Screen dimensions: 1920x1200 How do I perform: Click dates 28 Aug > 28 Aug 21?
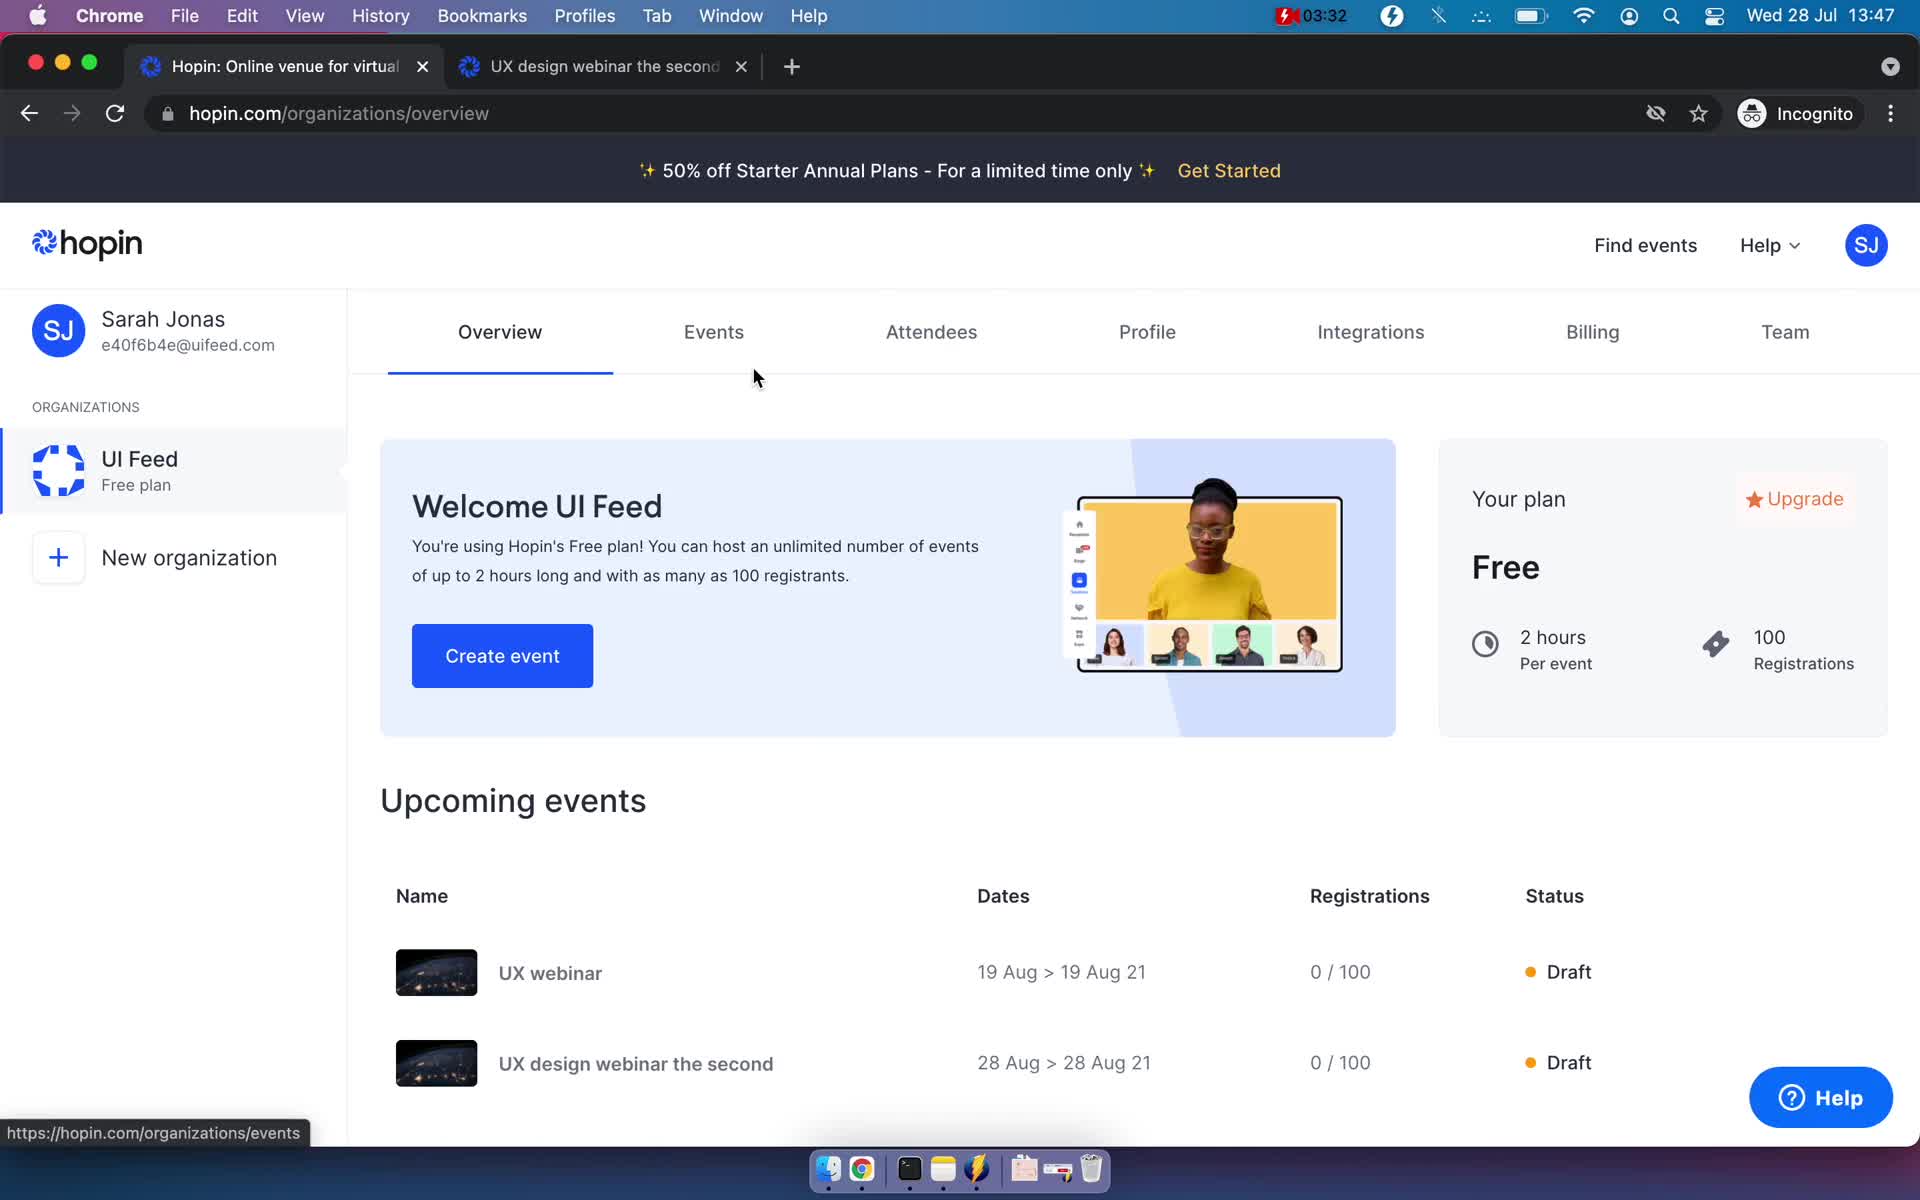click(x=1063, y=1063)
